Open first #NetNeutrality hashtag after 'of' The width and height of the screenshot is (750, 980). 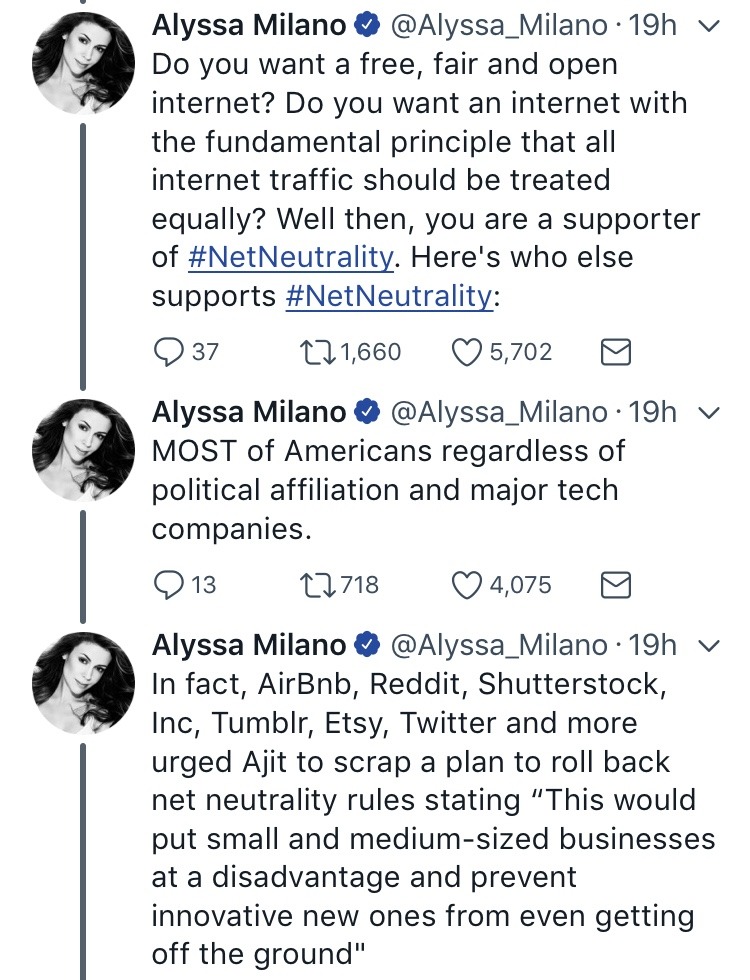coord(290,257)
